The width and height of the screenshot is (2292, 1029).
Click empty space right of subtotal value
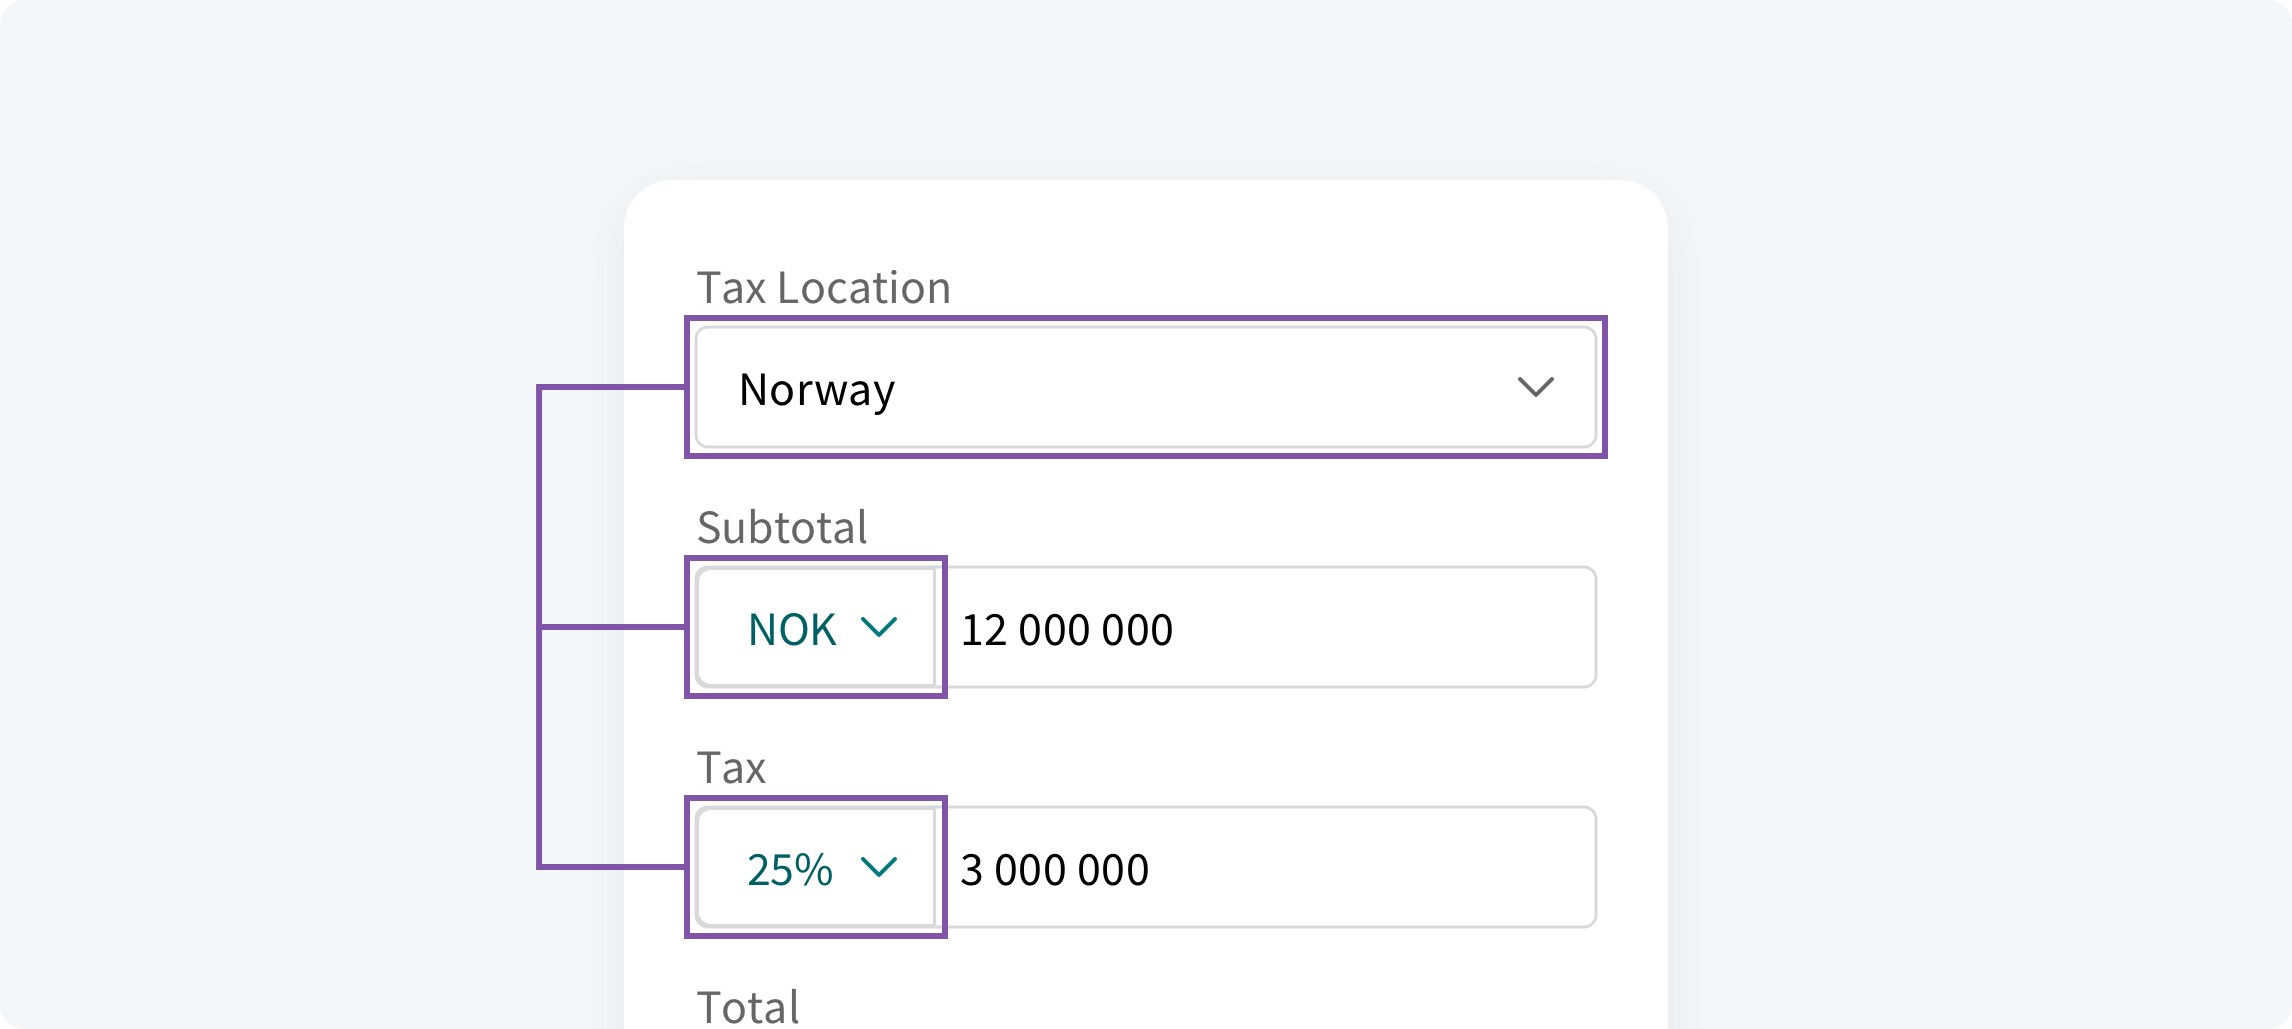pos(1400,627)
